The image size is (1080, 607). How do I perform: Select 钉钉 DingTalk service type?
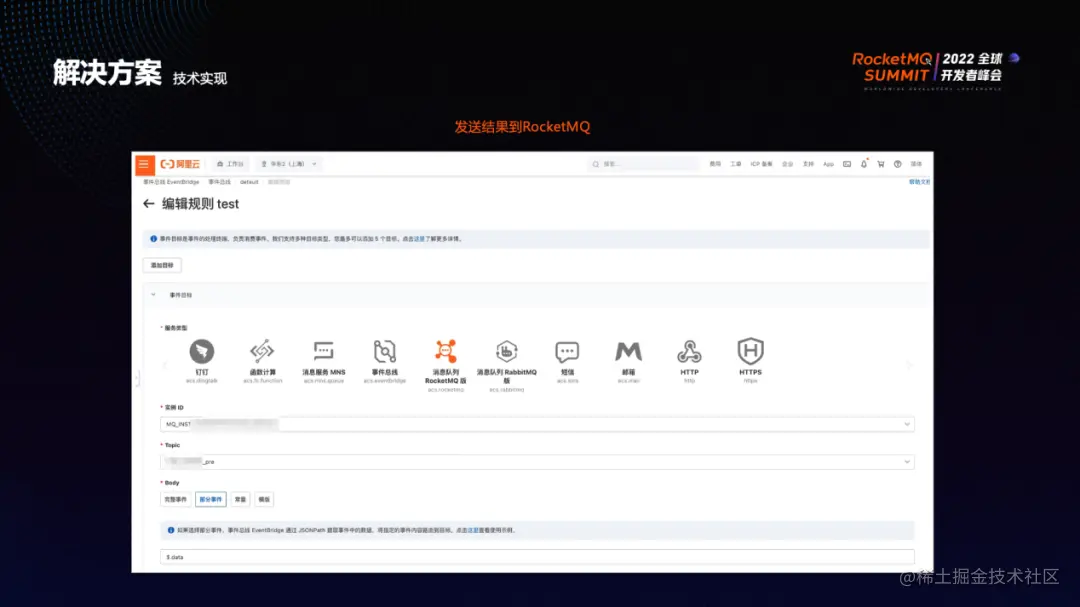point(202,360)
